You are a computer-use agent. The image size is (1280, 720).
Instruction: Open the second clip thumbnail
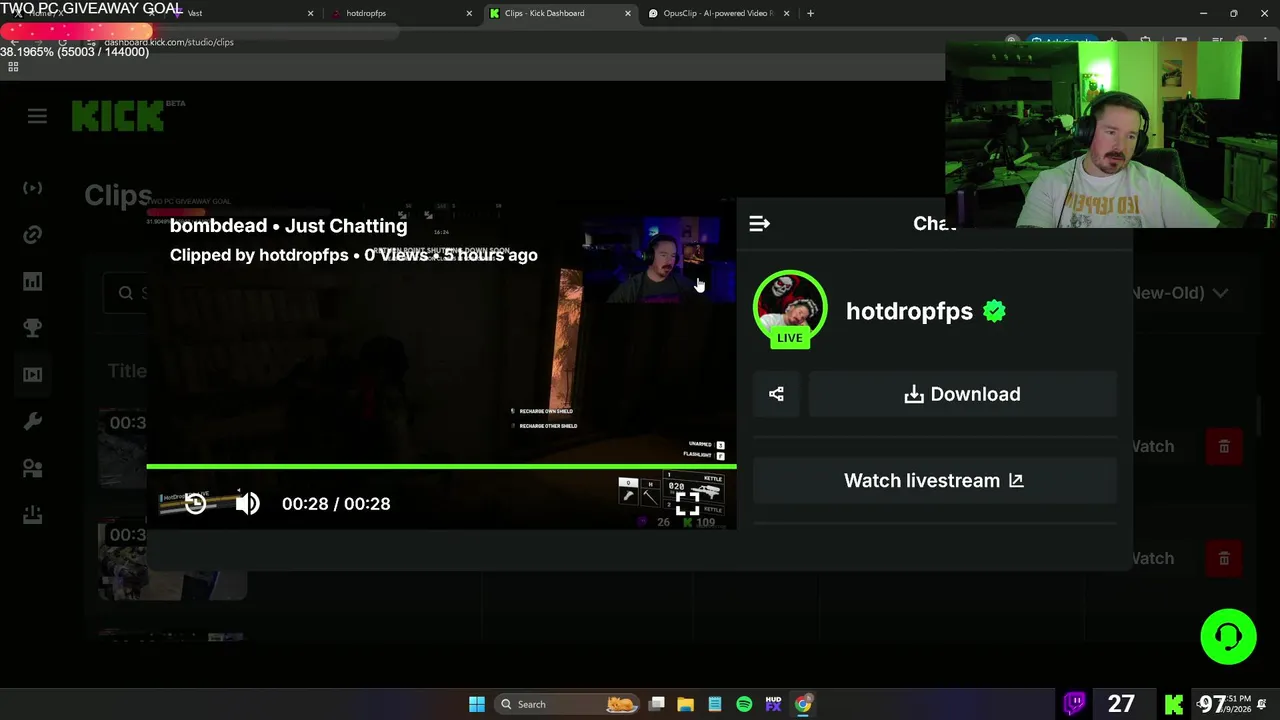coord(172,558)
